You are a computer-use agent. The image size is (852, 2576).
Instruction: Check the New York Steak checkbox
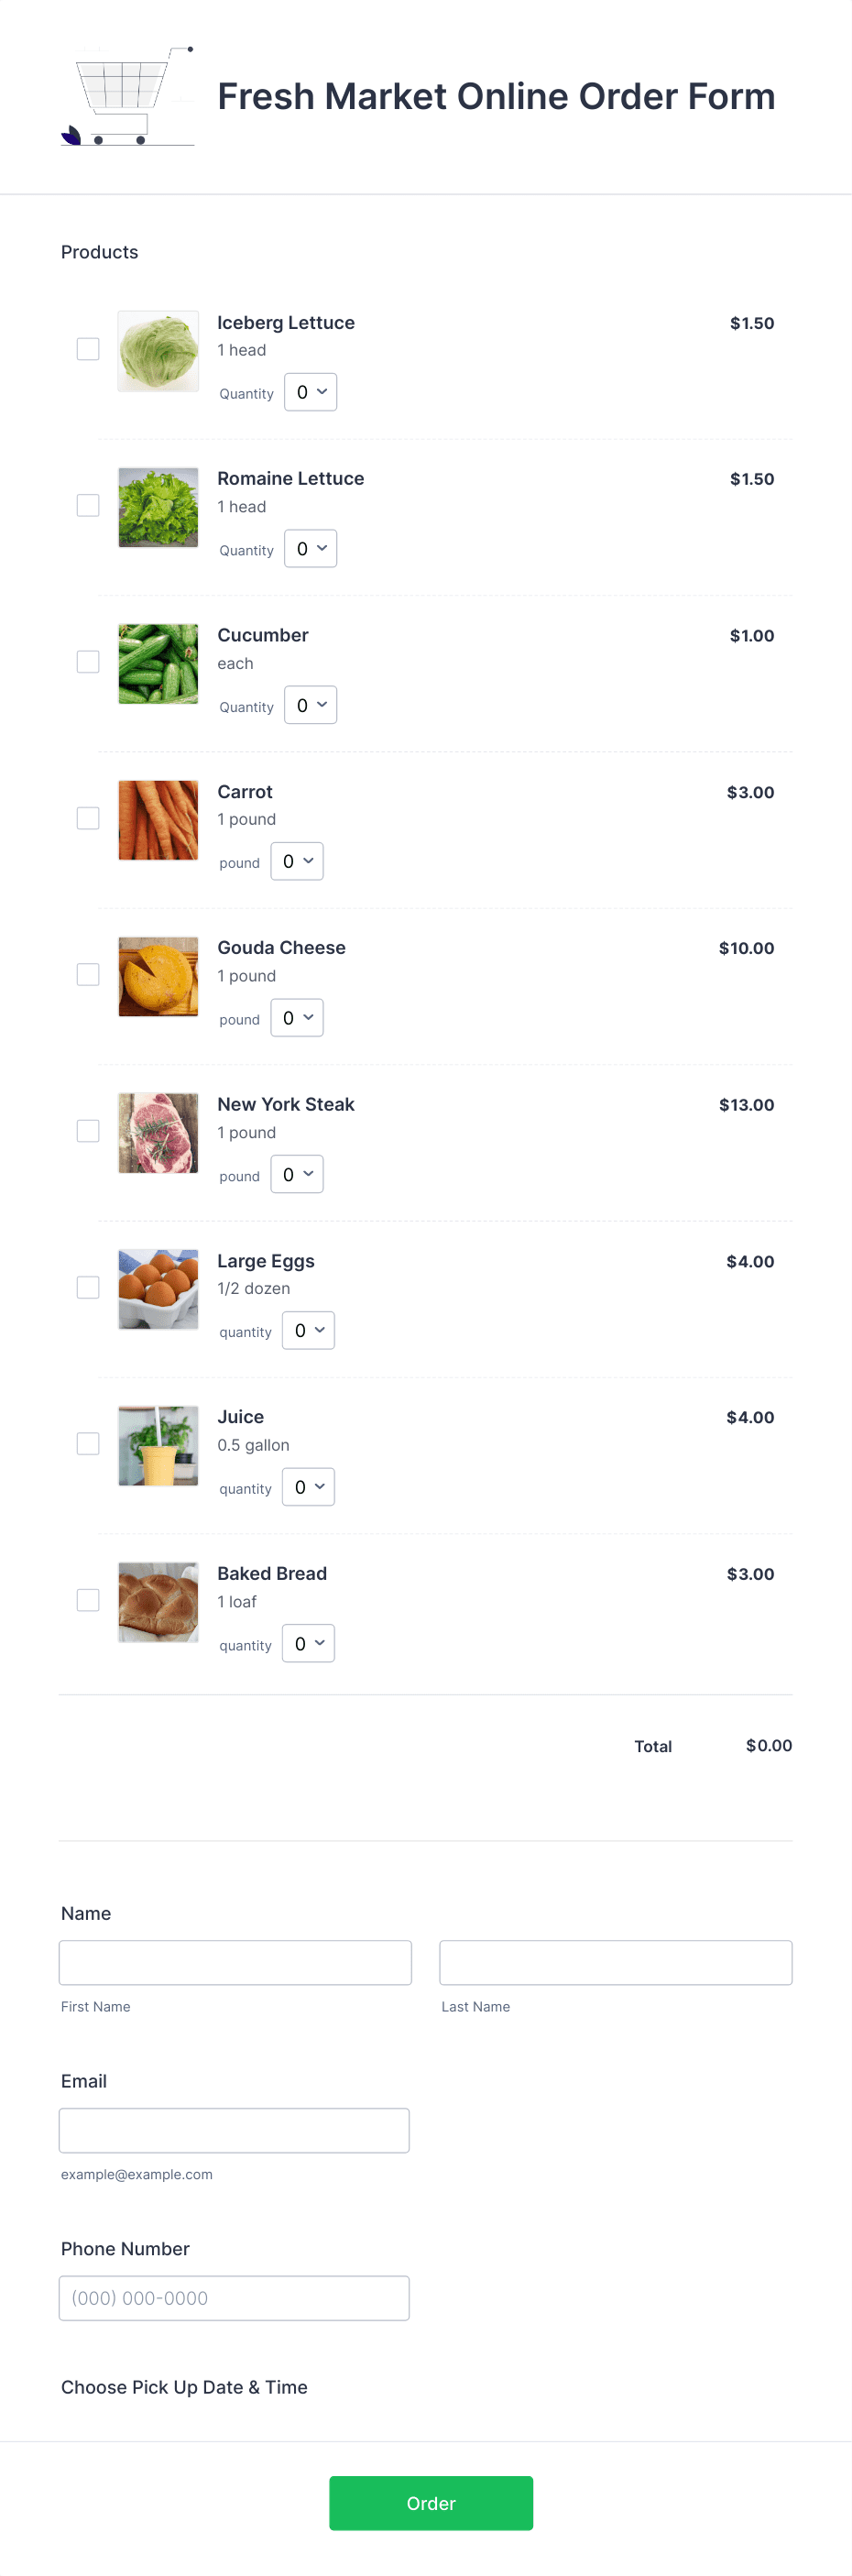point(88,1131)
